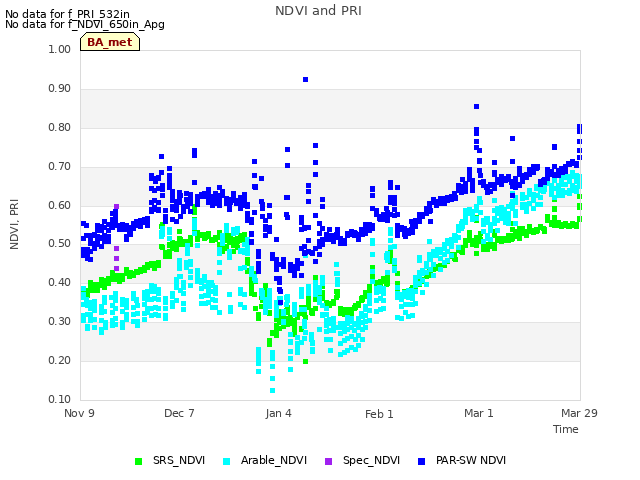Image resolution: width=640 pixels, height=480 pixels.
Task: Click the blue PAR-SW NDVI legend swatch
Action: [x=421, y=461]
